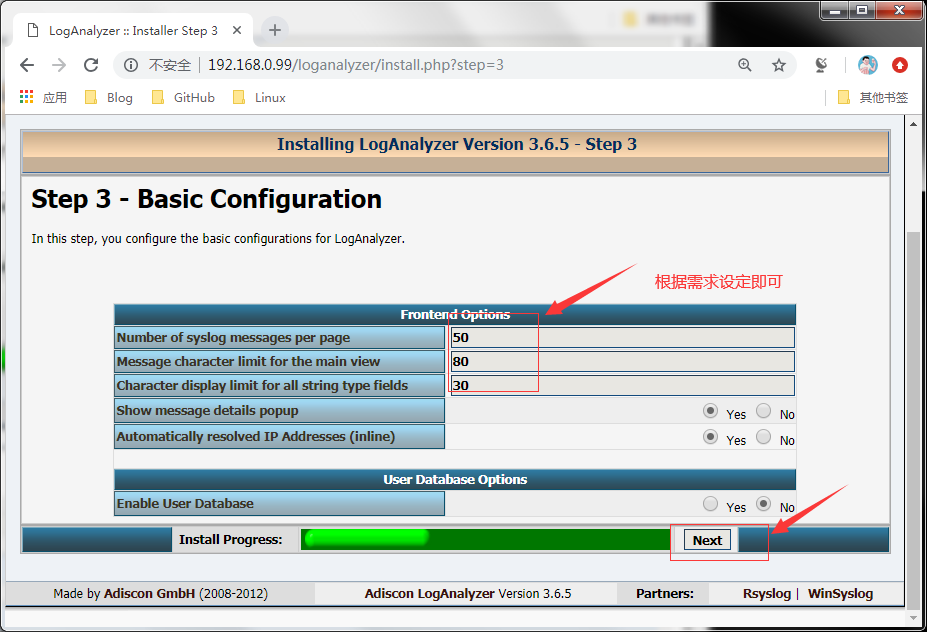The height and width of the screenshot is (632, 927).
Task: Minimize the browser window
Action: 835,11
